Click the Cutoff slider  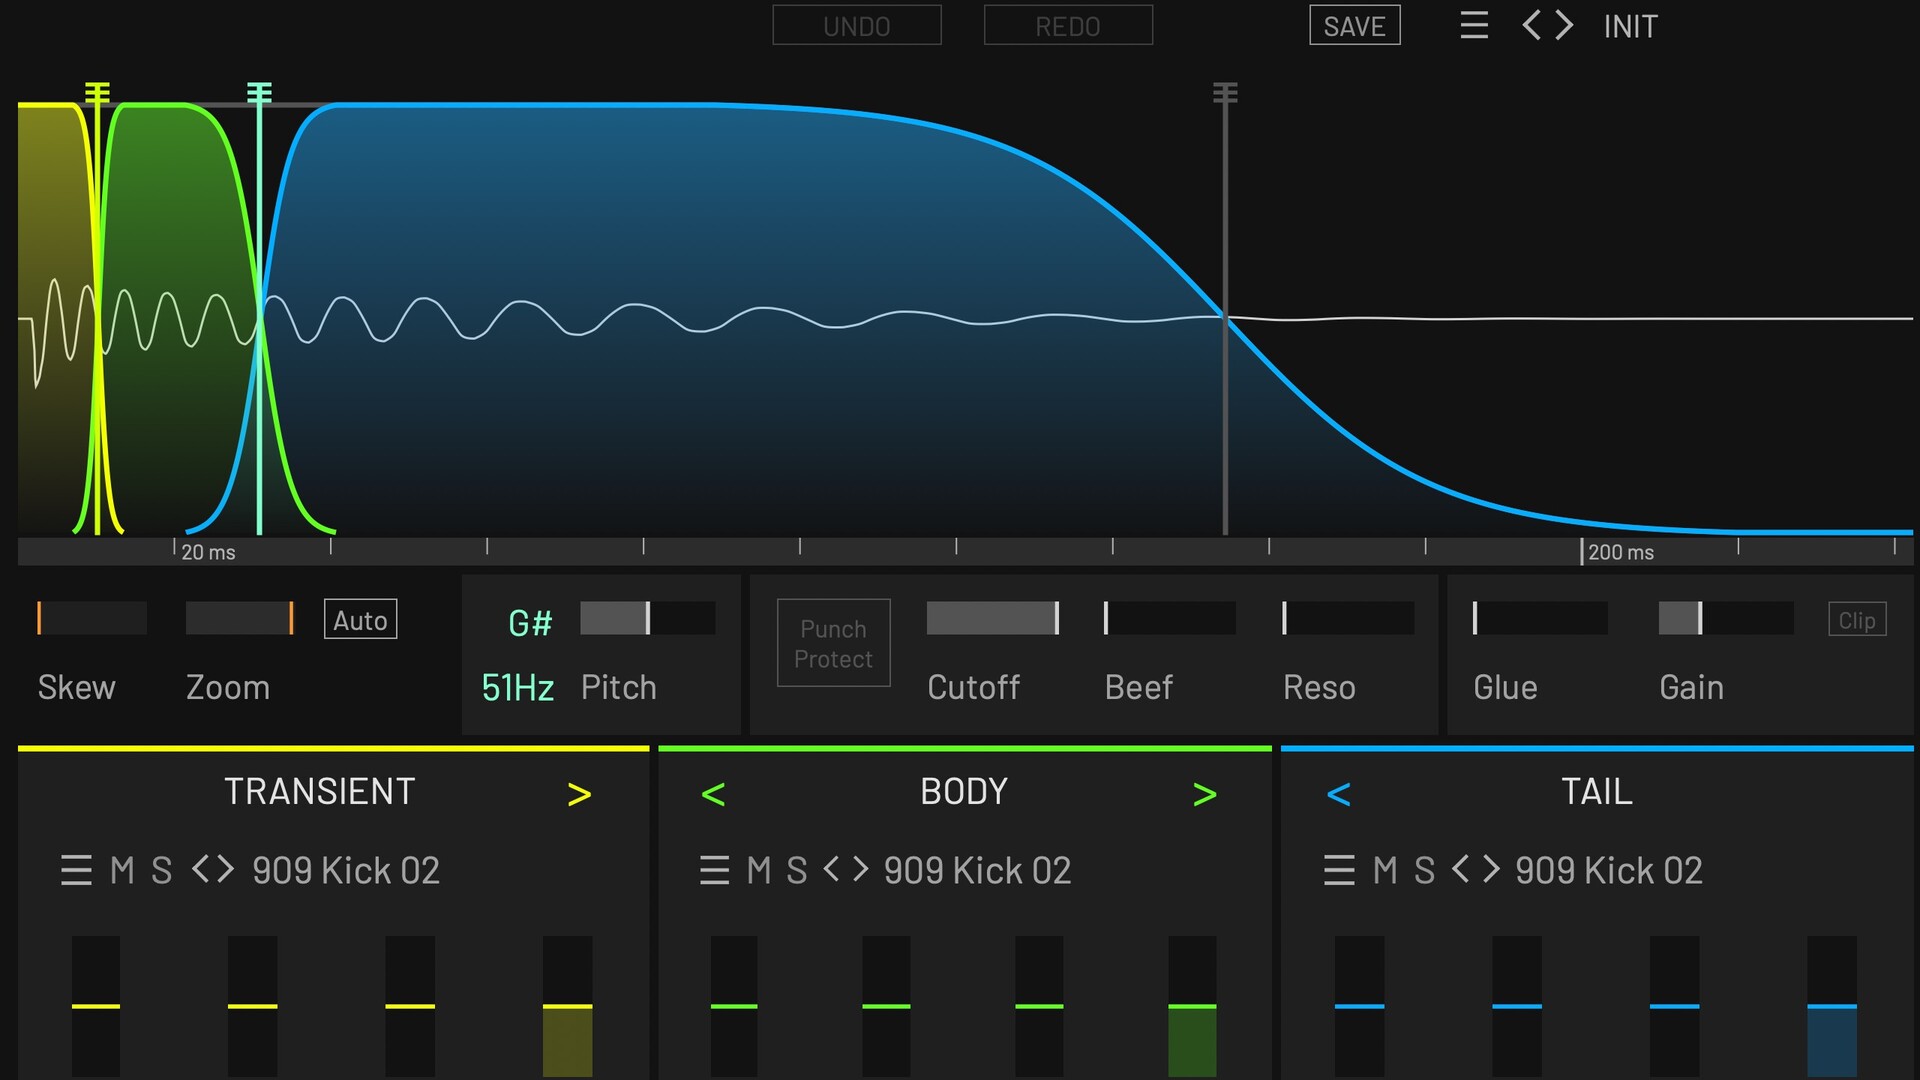(992, 618)
